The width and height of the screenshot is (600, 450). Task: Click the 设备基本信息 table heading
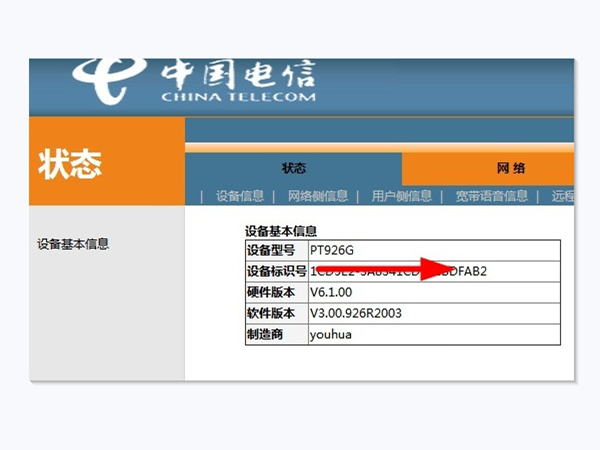[281, 231]
